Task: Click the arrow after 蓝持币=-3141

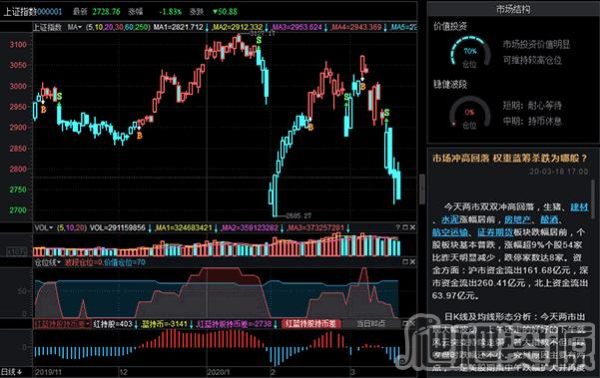Action: (x=191, y=324)
